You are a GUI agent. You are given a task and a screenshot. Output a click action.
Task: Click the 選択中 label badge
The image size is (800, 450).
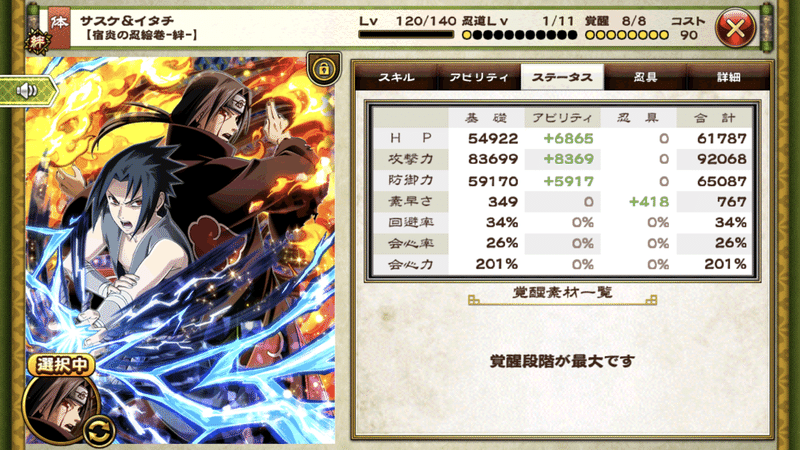point(61,365)
